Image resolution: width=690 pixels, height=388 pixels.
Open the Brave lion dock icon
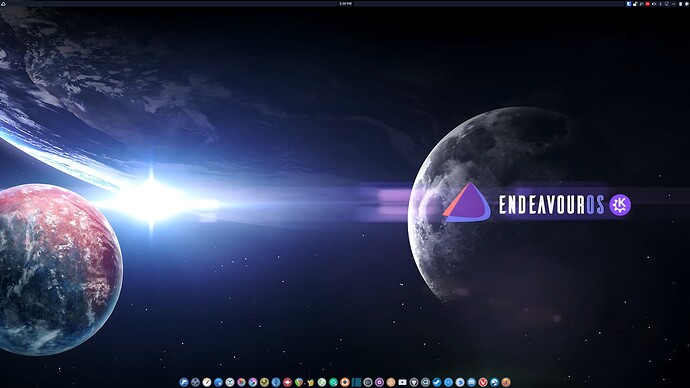point(414,382)
